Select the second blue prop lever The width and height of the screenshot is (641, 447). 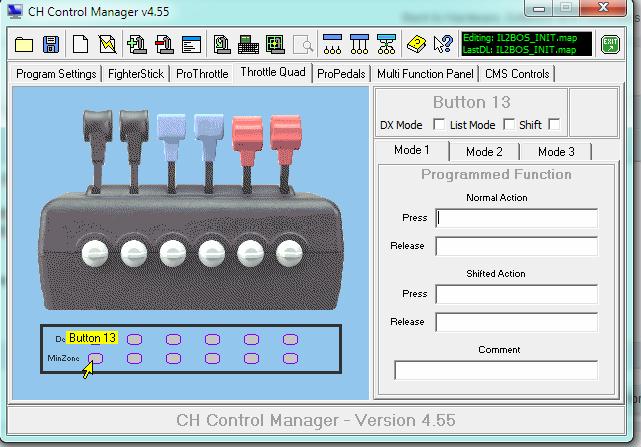pos(209,151)
